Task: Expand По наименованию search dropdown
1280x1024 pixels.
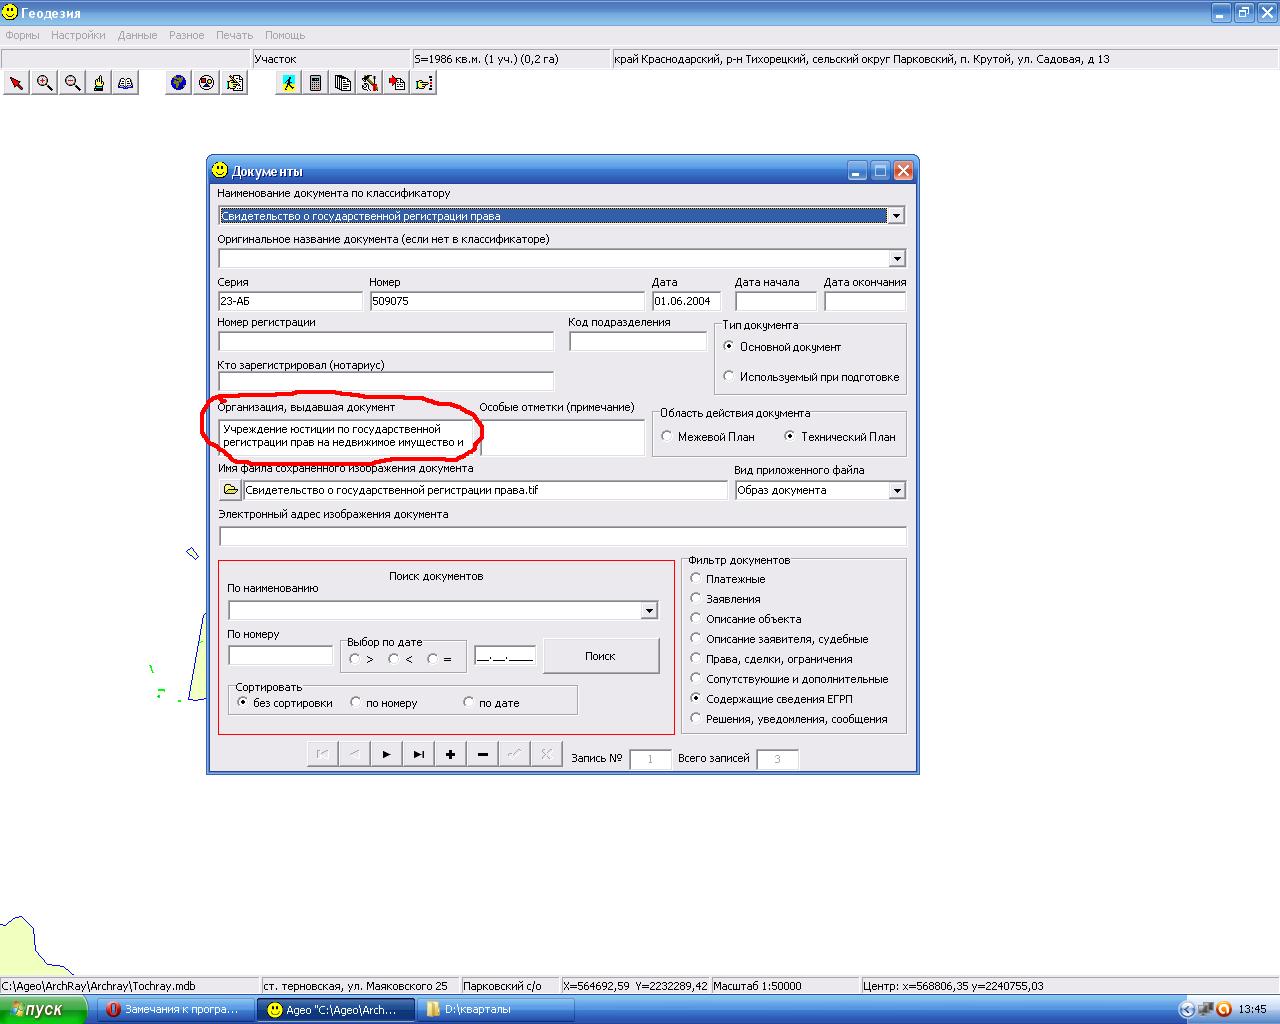Action: [x=649, y=610]
